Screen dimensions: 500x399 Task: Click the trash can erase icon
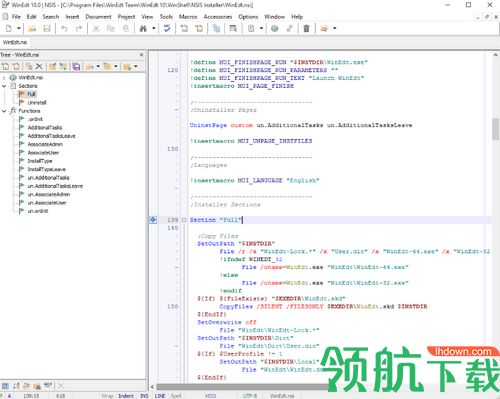pyautogui.click(x=306, y=29)
